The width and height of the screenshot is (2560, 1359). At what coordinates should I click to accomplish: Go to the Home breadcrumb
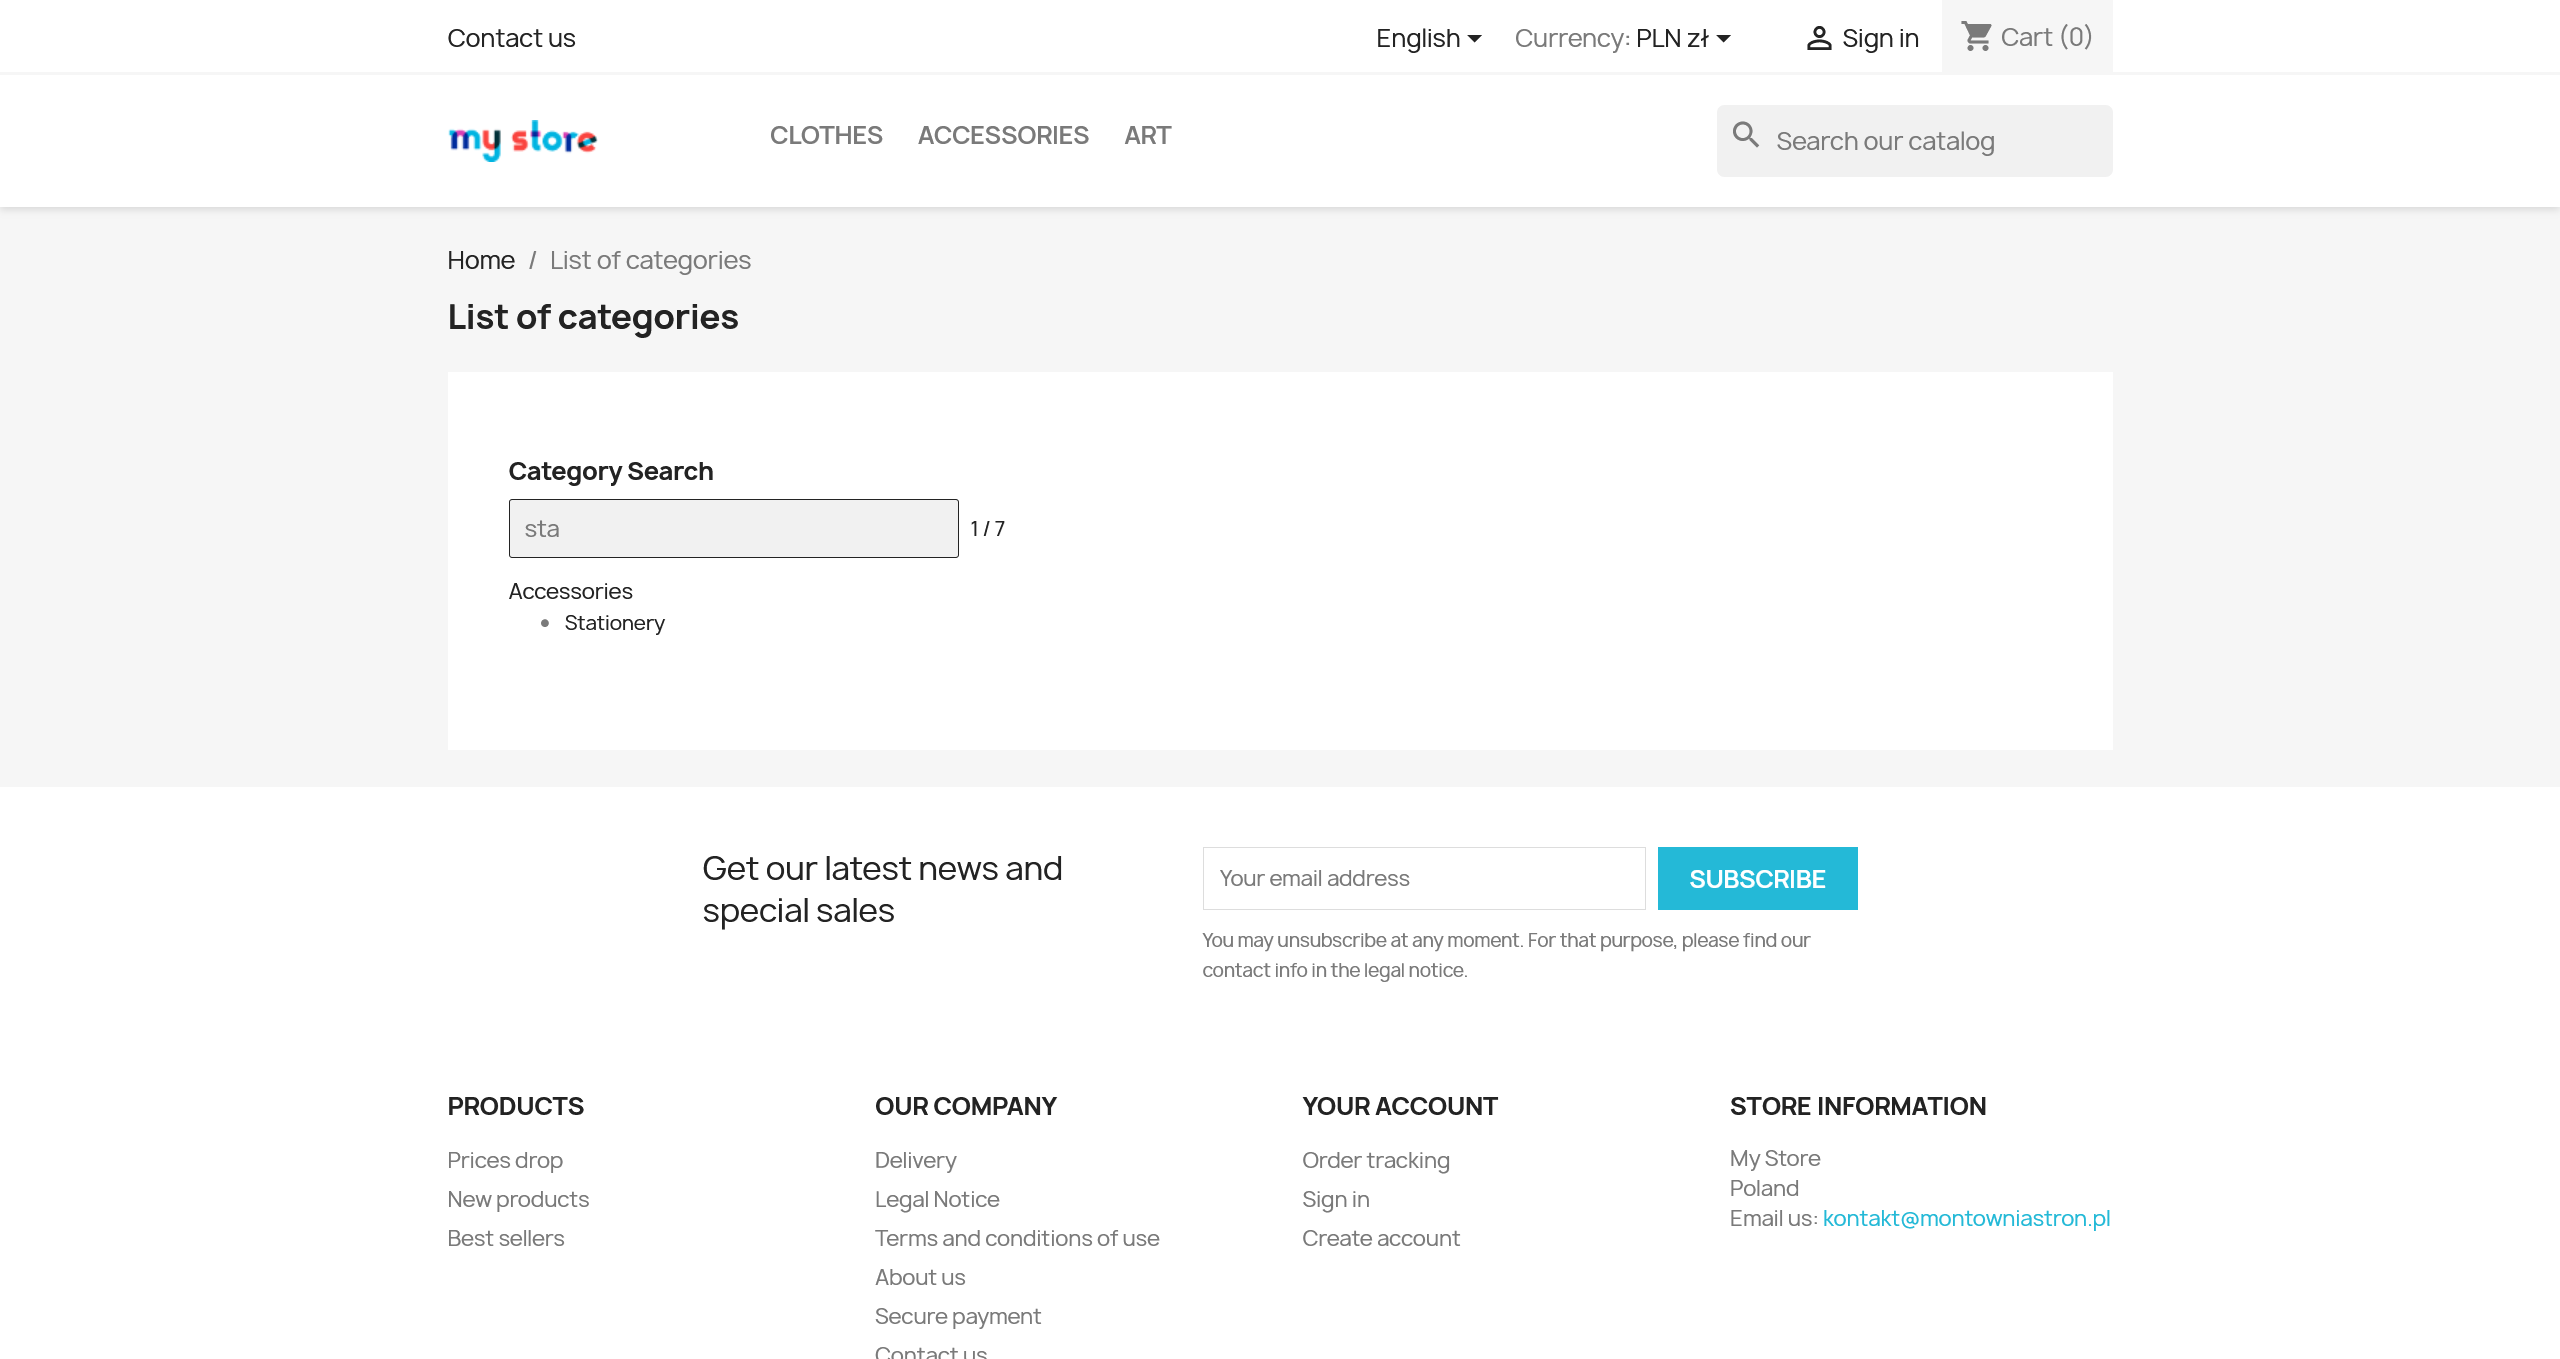point(481,260)
